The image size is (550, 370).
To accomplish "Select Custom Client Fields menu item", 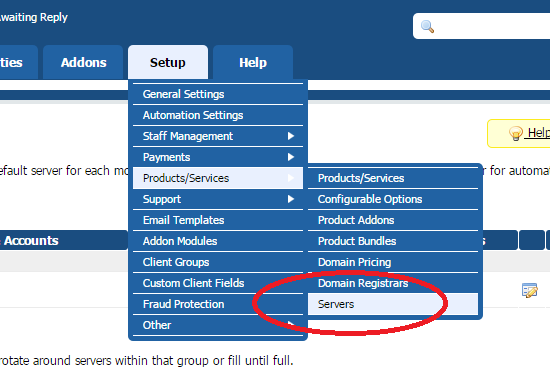I will point(218,283).
